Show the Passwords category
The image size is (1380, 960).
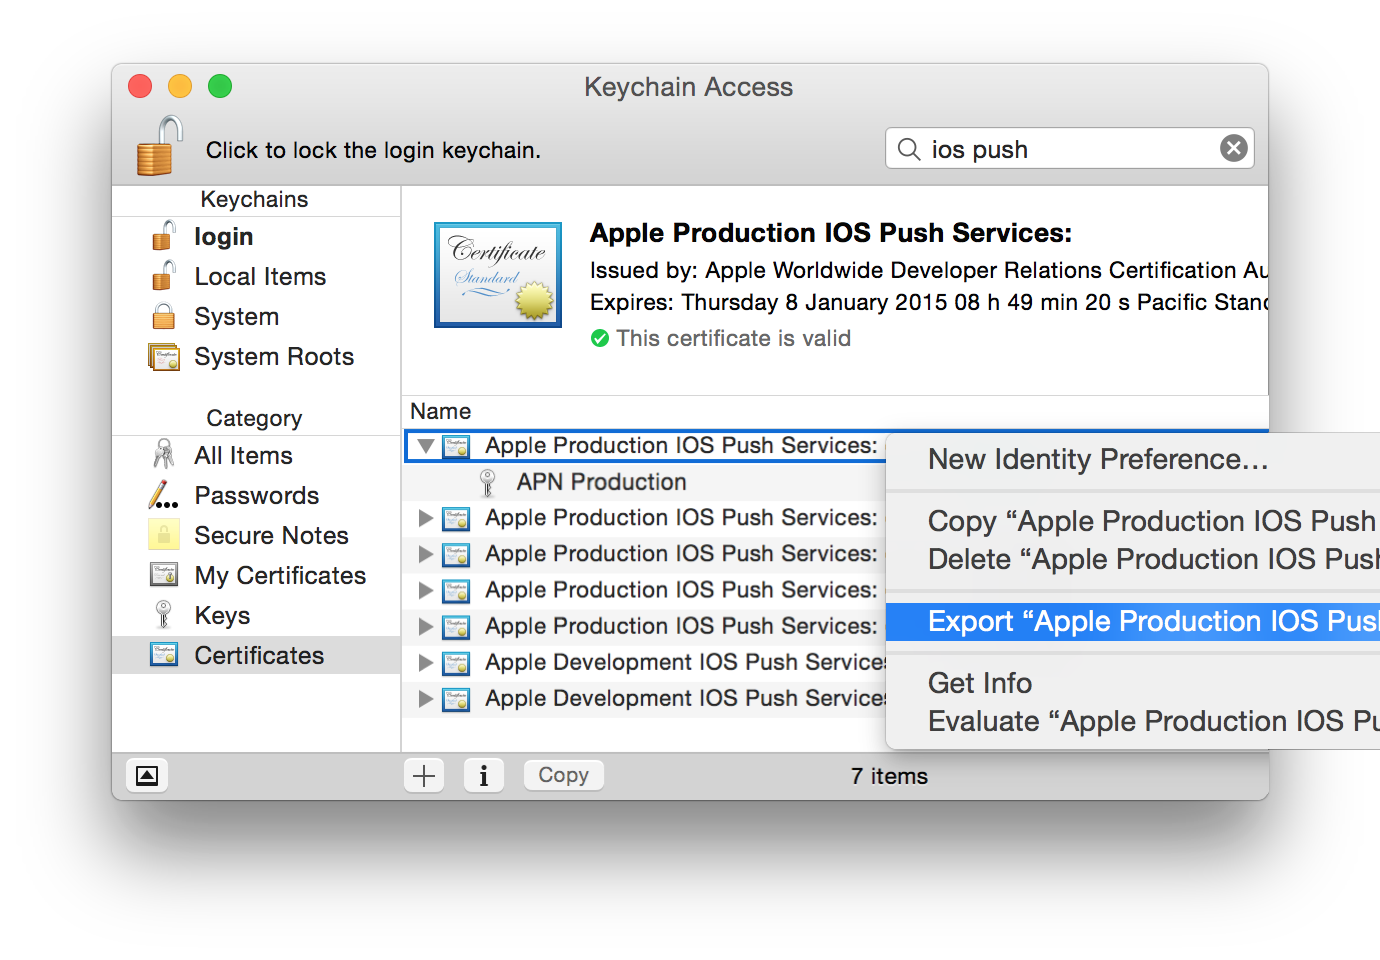[256, 496]
